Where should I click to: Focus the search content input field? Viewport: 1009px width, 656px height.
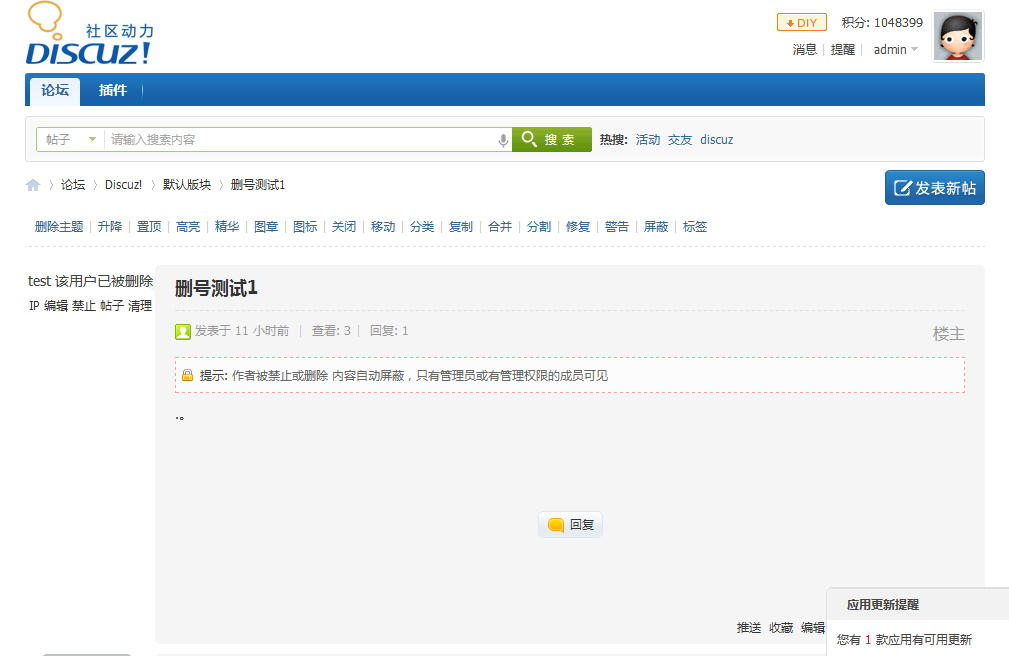pos(301,140)
